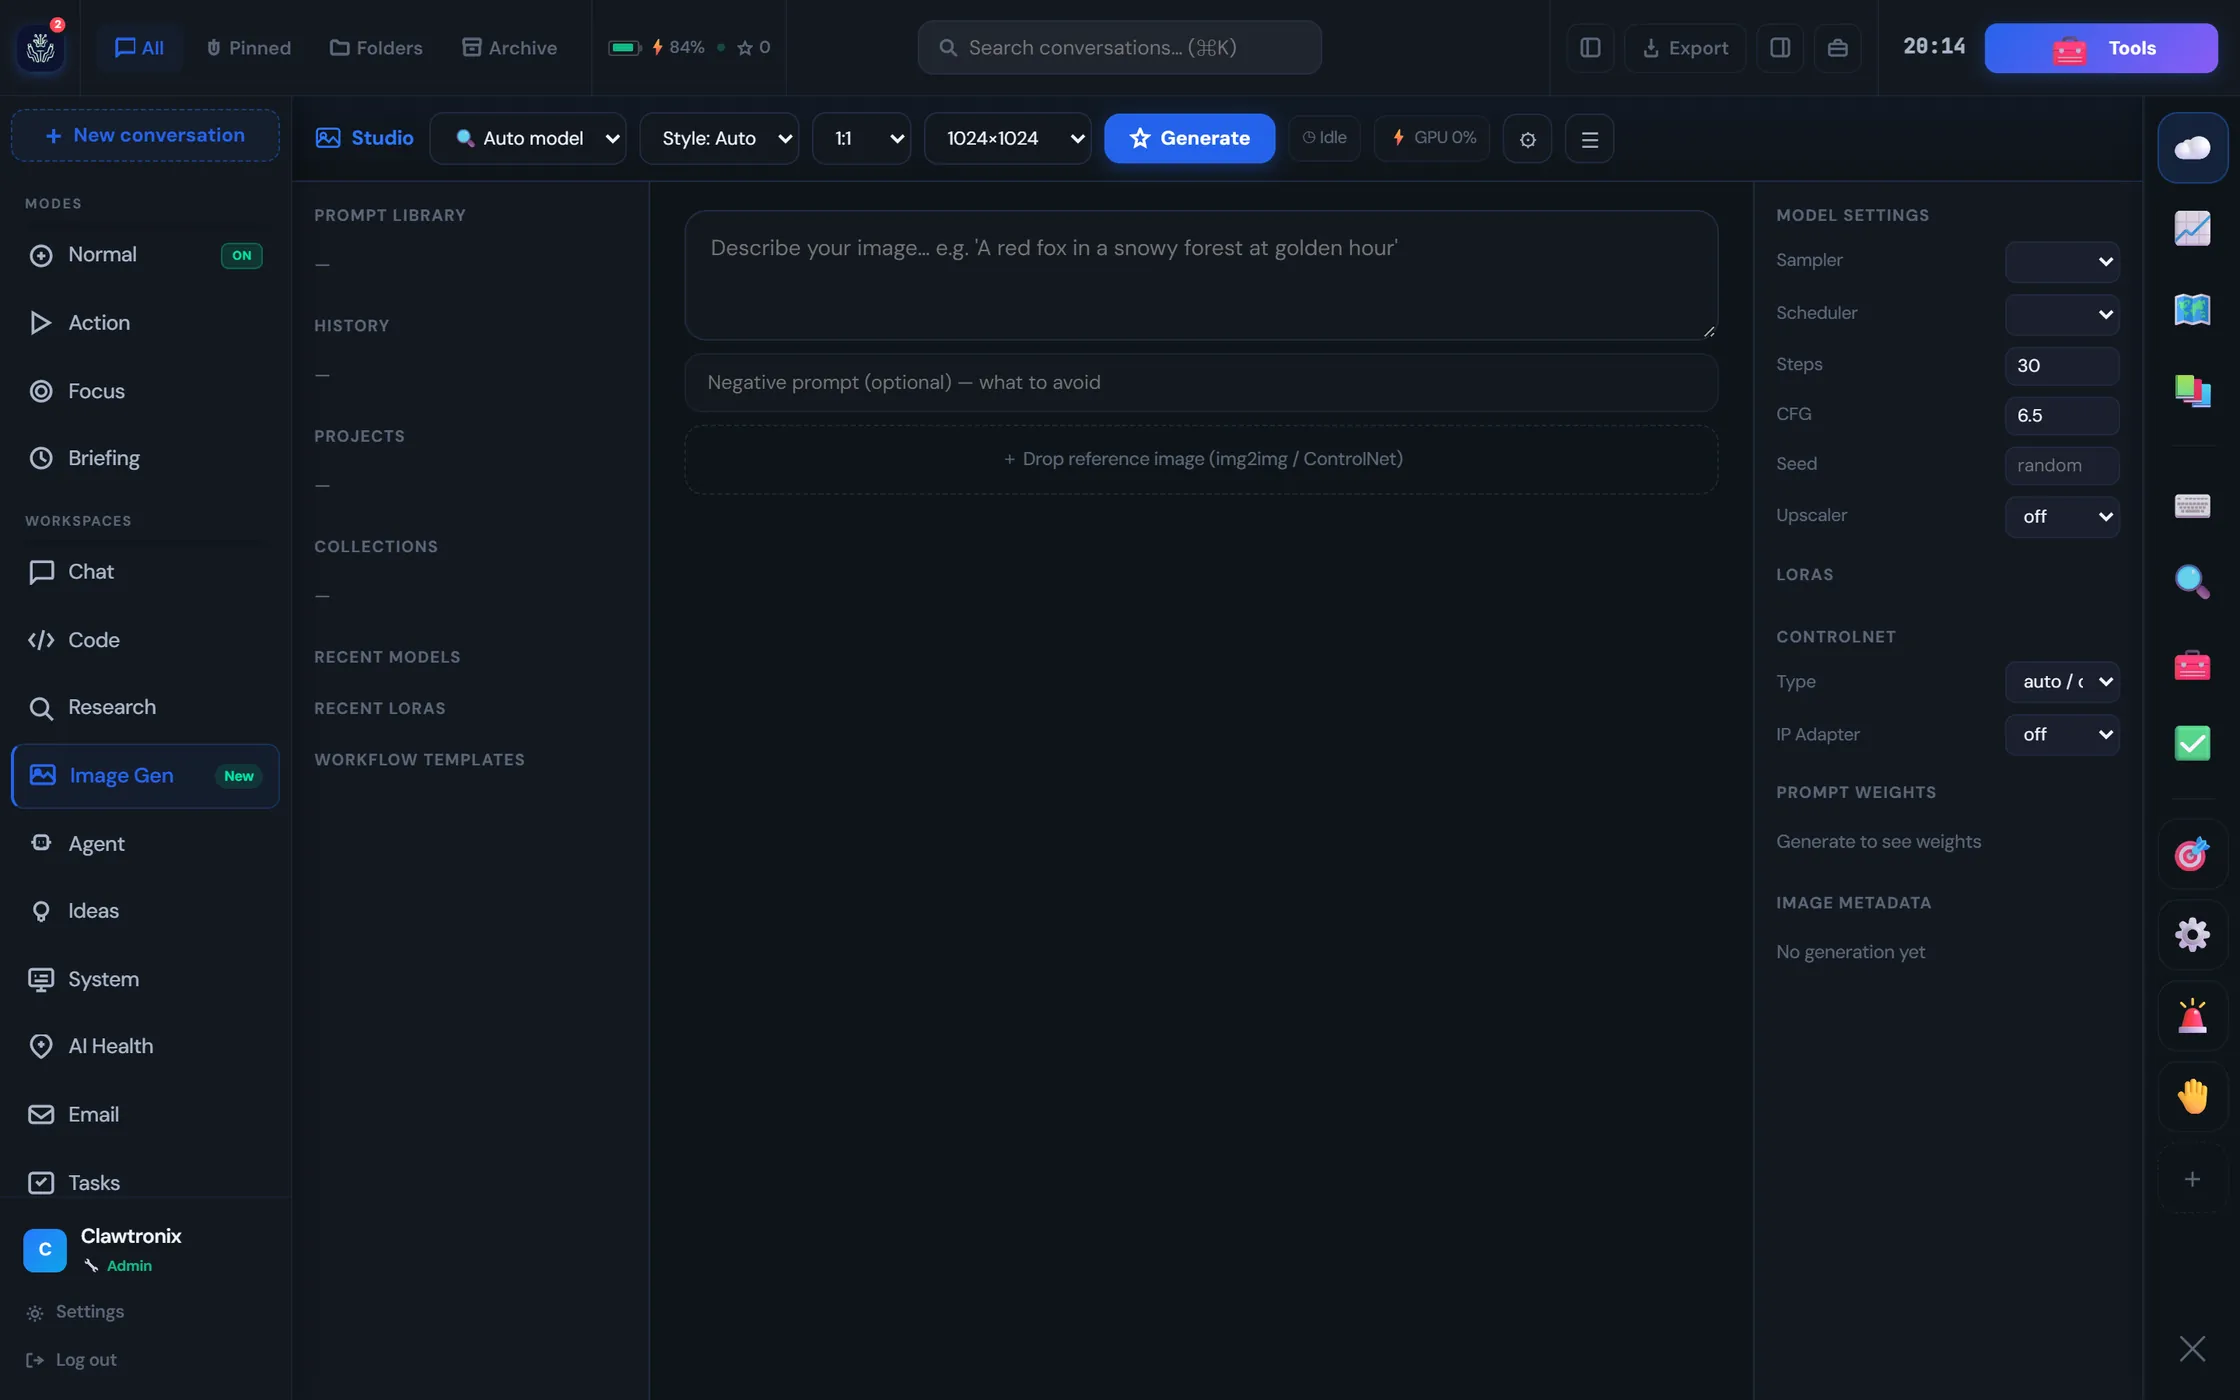Open the red toolbox icon in dock
The height and width of the screenshot is (1400, 2240).
pos(2192,664)
